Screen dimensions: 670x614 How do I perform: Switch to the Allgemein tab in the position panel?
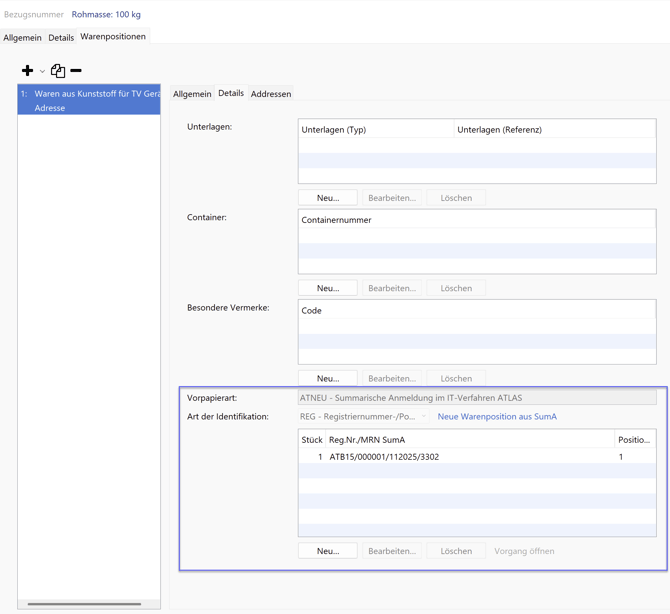[x=192, y=94]
